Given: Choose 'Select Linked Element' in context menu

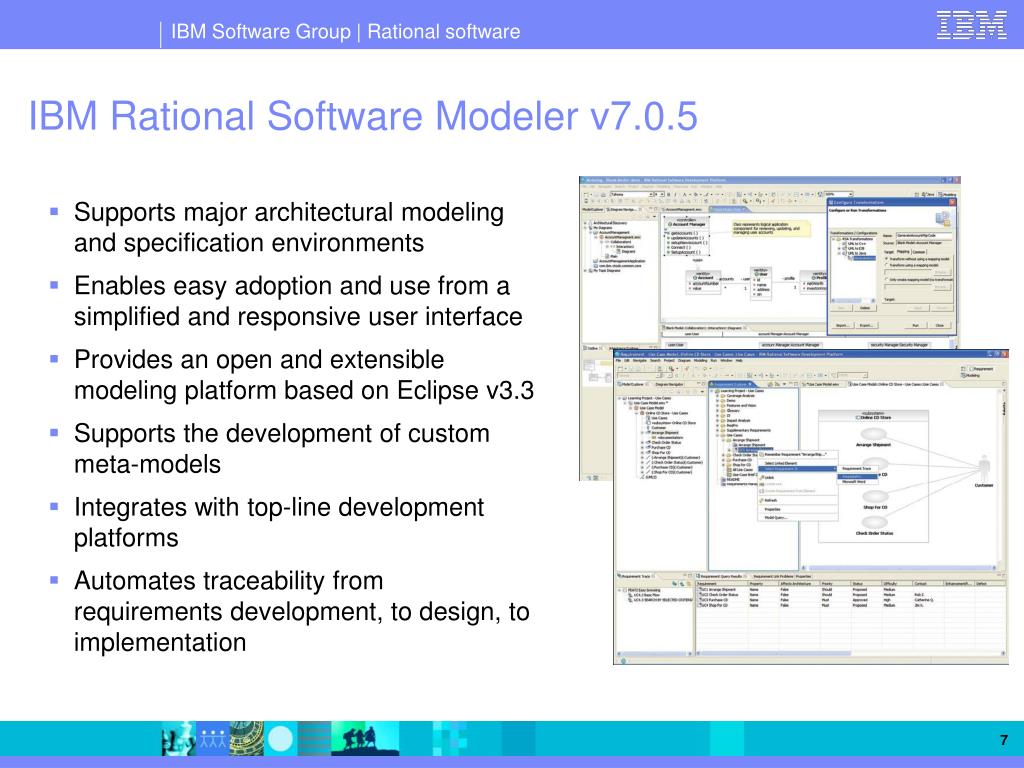Looking at the screenshot, I should 798,464.
